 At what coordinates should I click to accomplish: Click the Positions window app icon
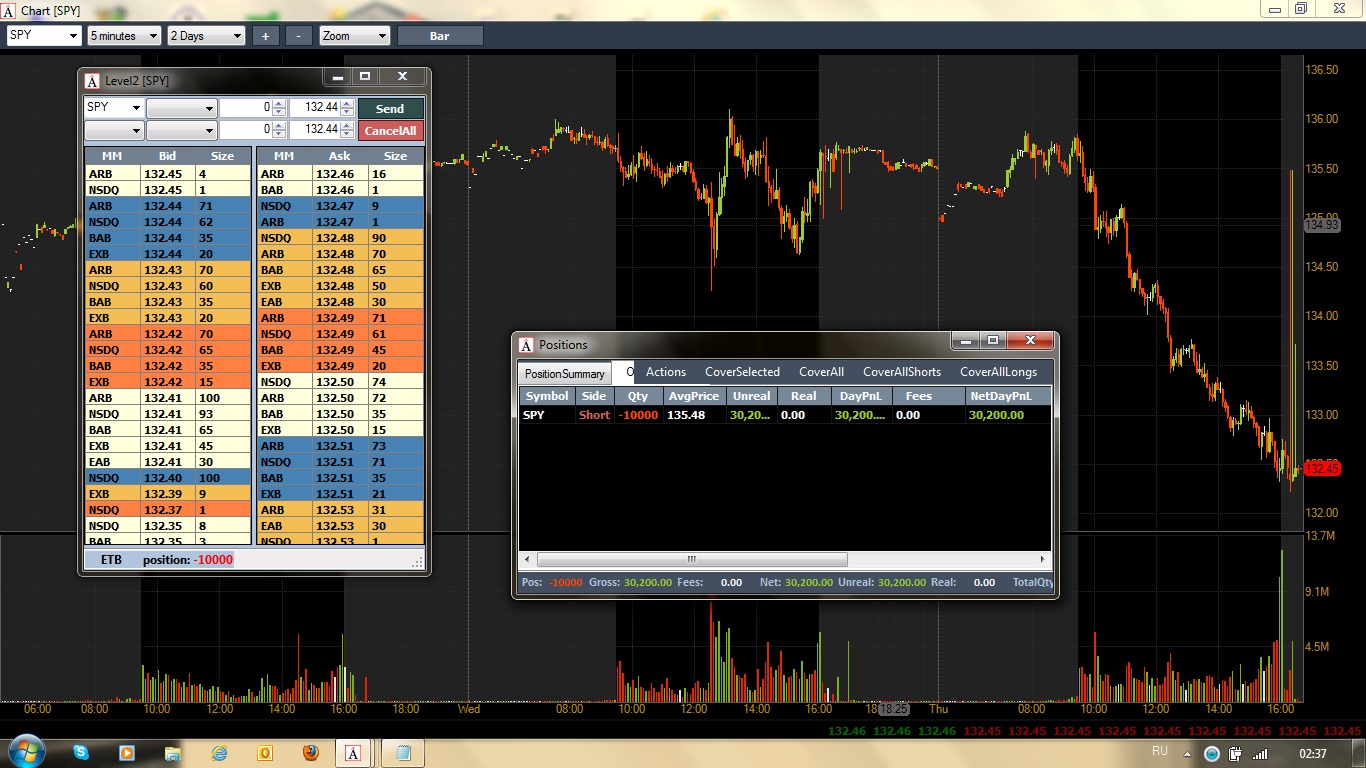tap(527, 344)
